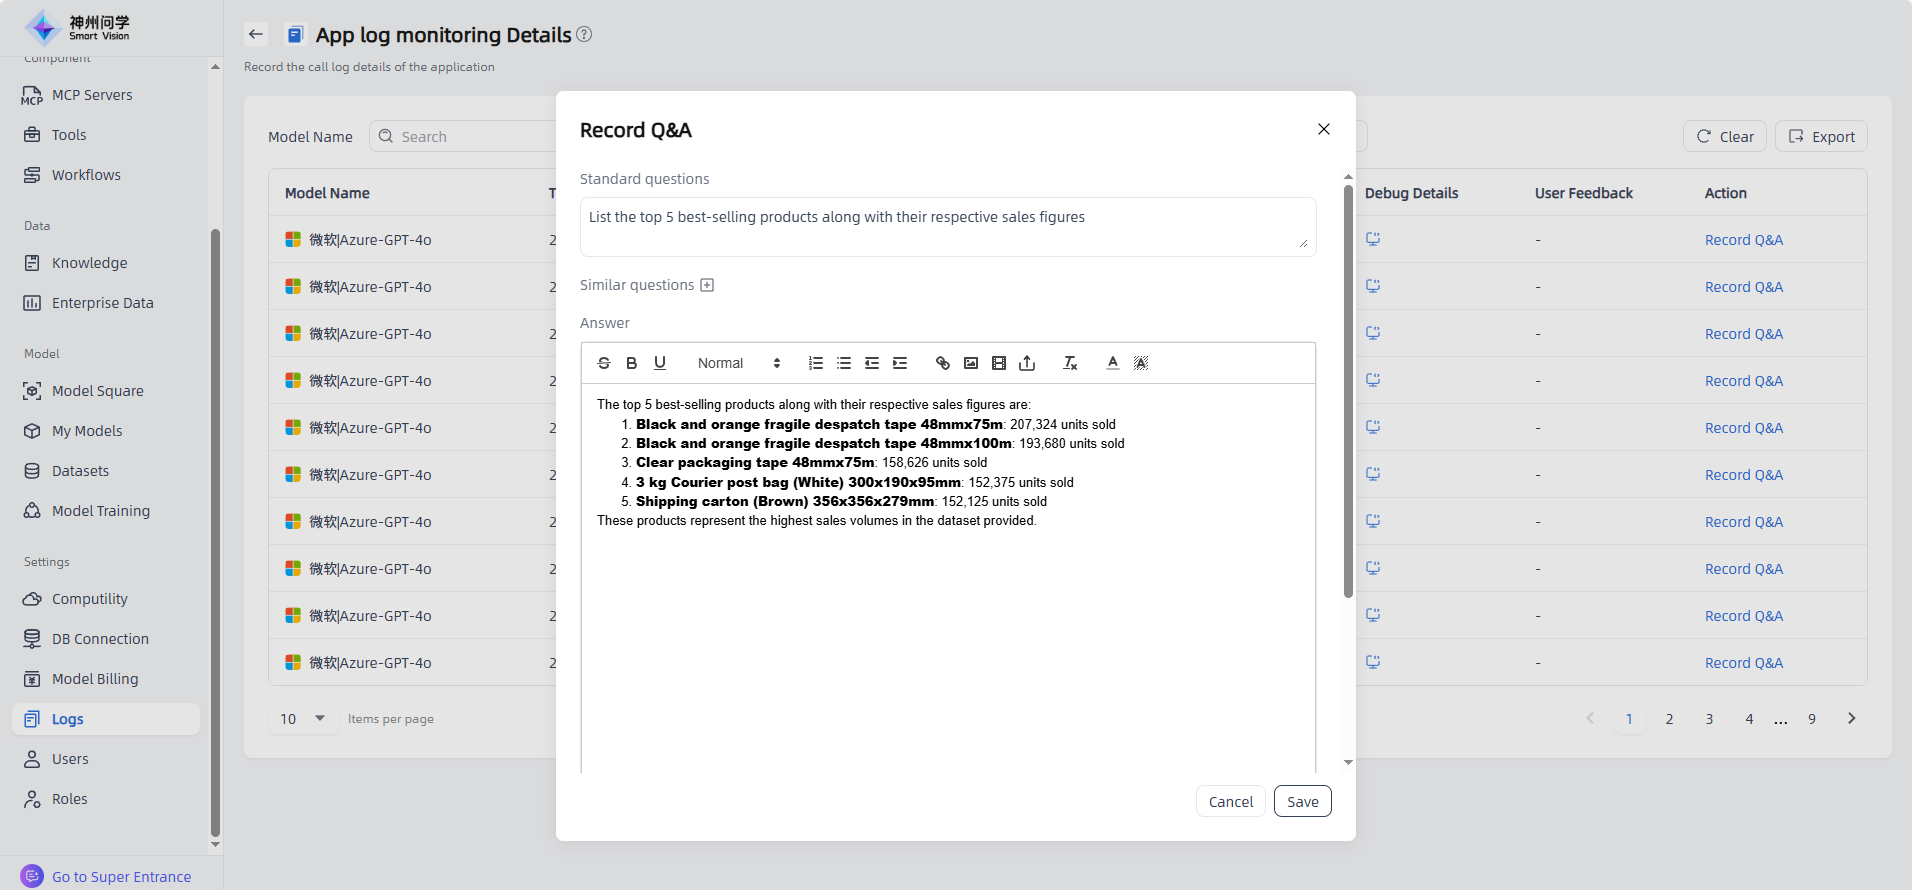1912x890 pixels.
Task: Toggle bold formatting in answer editor
Action: pos(632,363)
